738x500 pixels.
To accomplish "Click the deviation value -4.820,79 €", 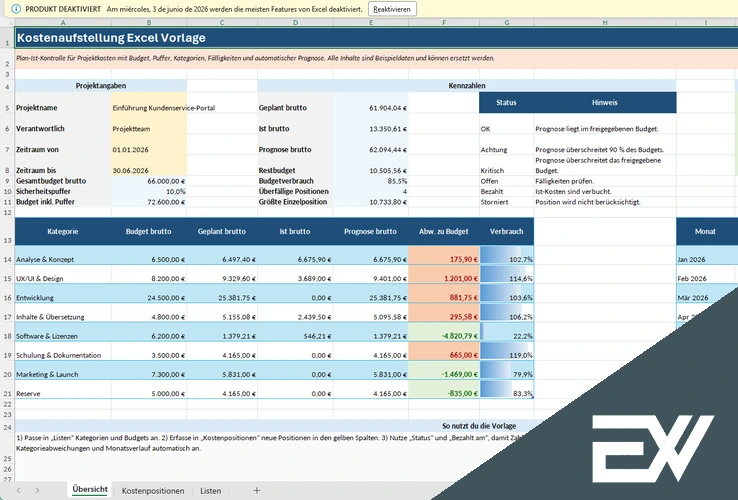I will pyautogui.click(x=444, y=332).
